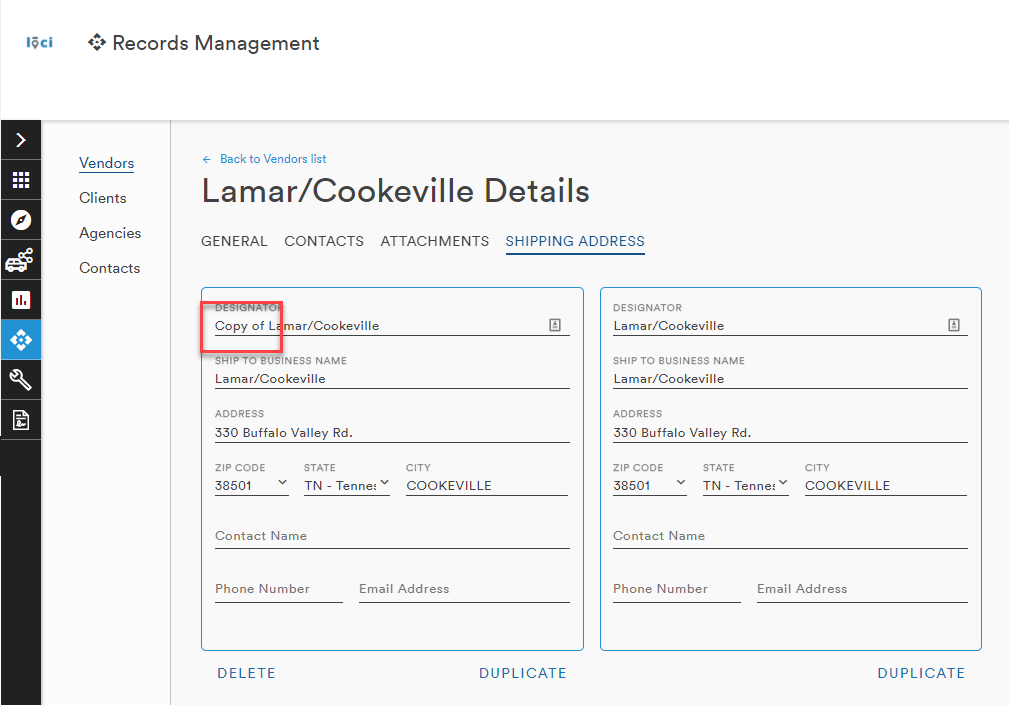Click Phone Number field in the copy card
The height and width of the screenshot is (705, 1009).
tap(279, 589)
